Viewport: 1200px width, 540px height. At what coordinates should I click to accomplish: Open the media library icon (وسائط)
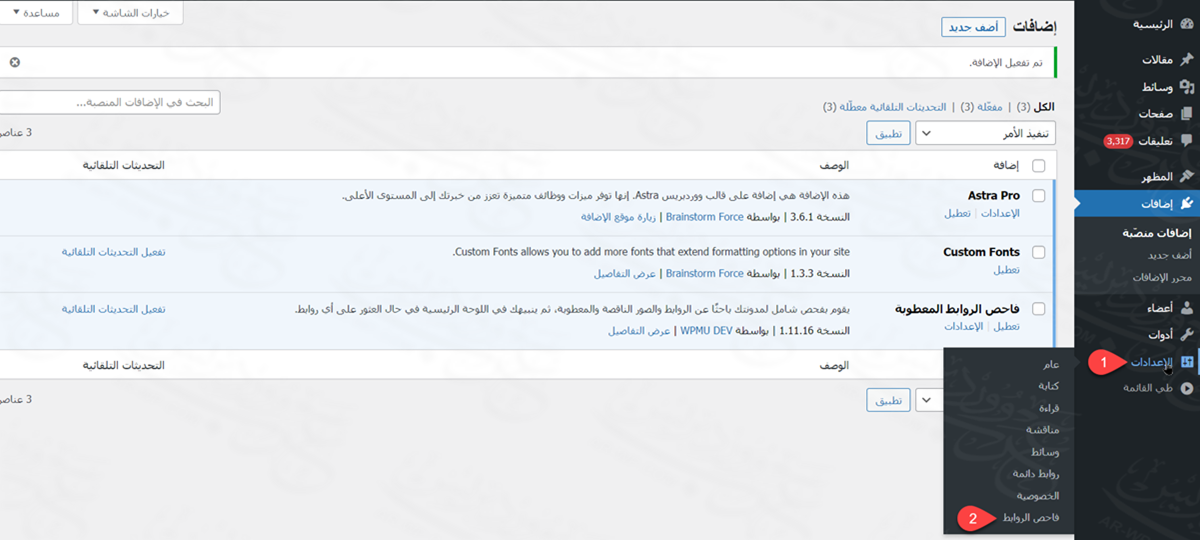[1187, 87]
